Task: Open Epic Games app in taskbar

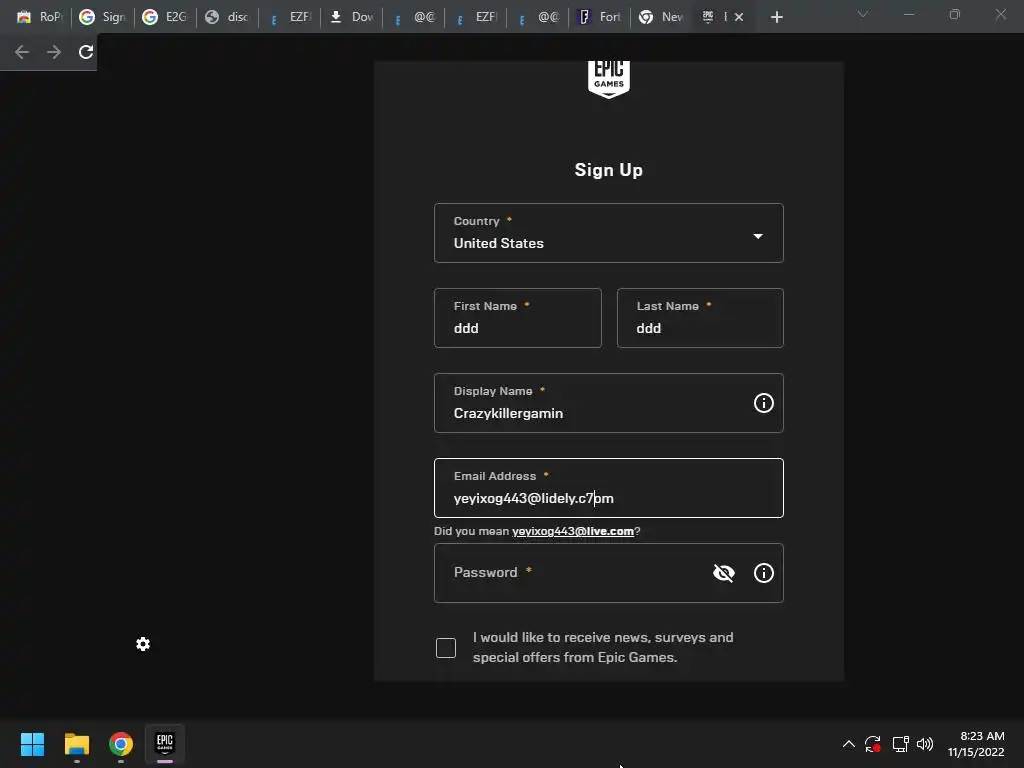Action: pos(165,743)
